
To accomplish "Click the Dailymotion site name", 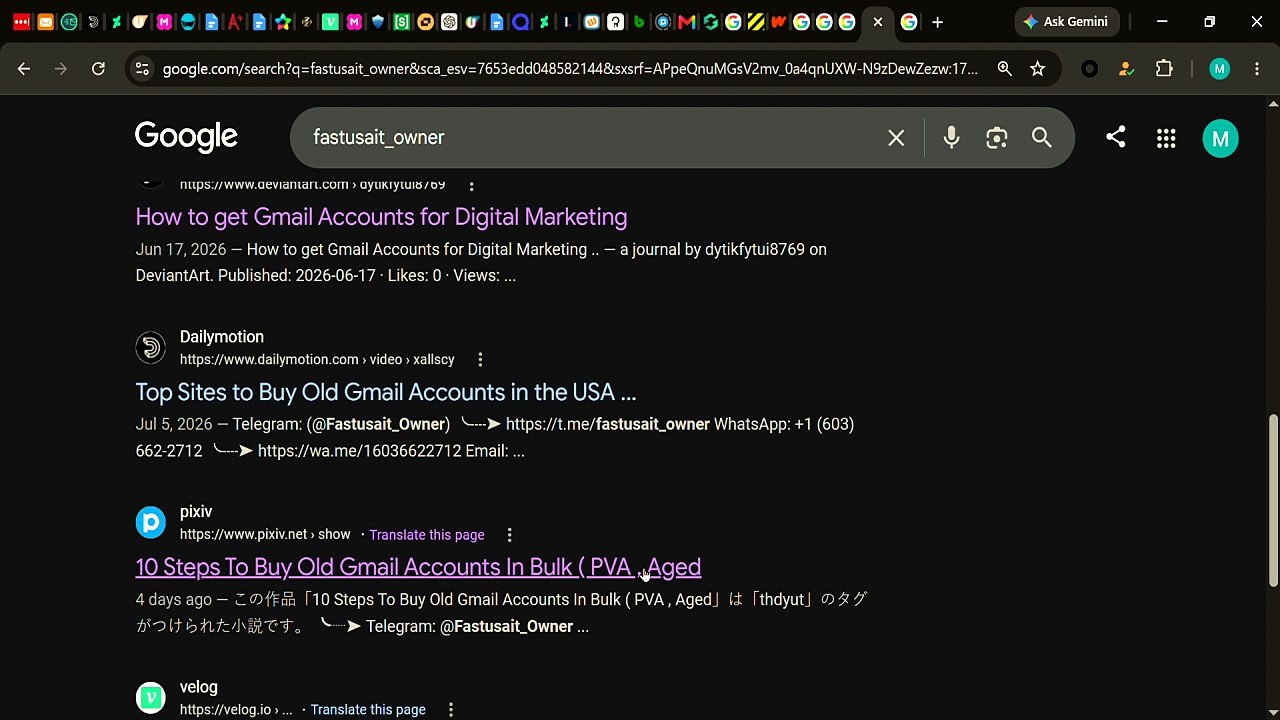I will 222,337.
